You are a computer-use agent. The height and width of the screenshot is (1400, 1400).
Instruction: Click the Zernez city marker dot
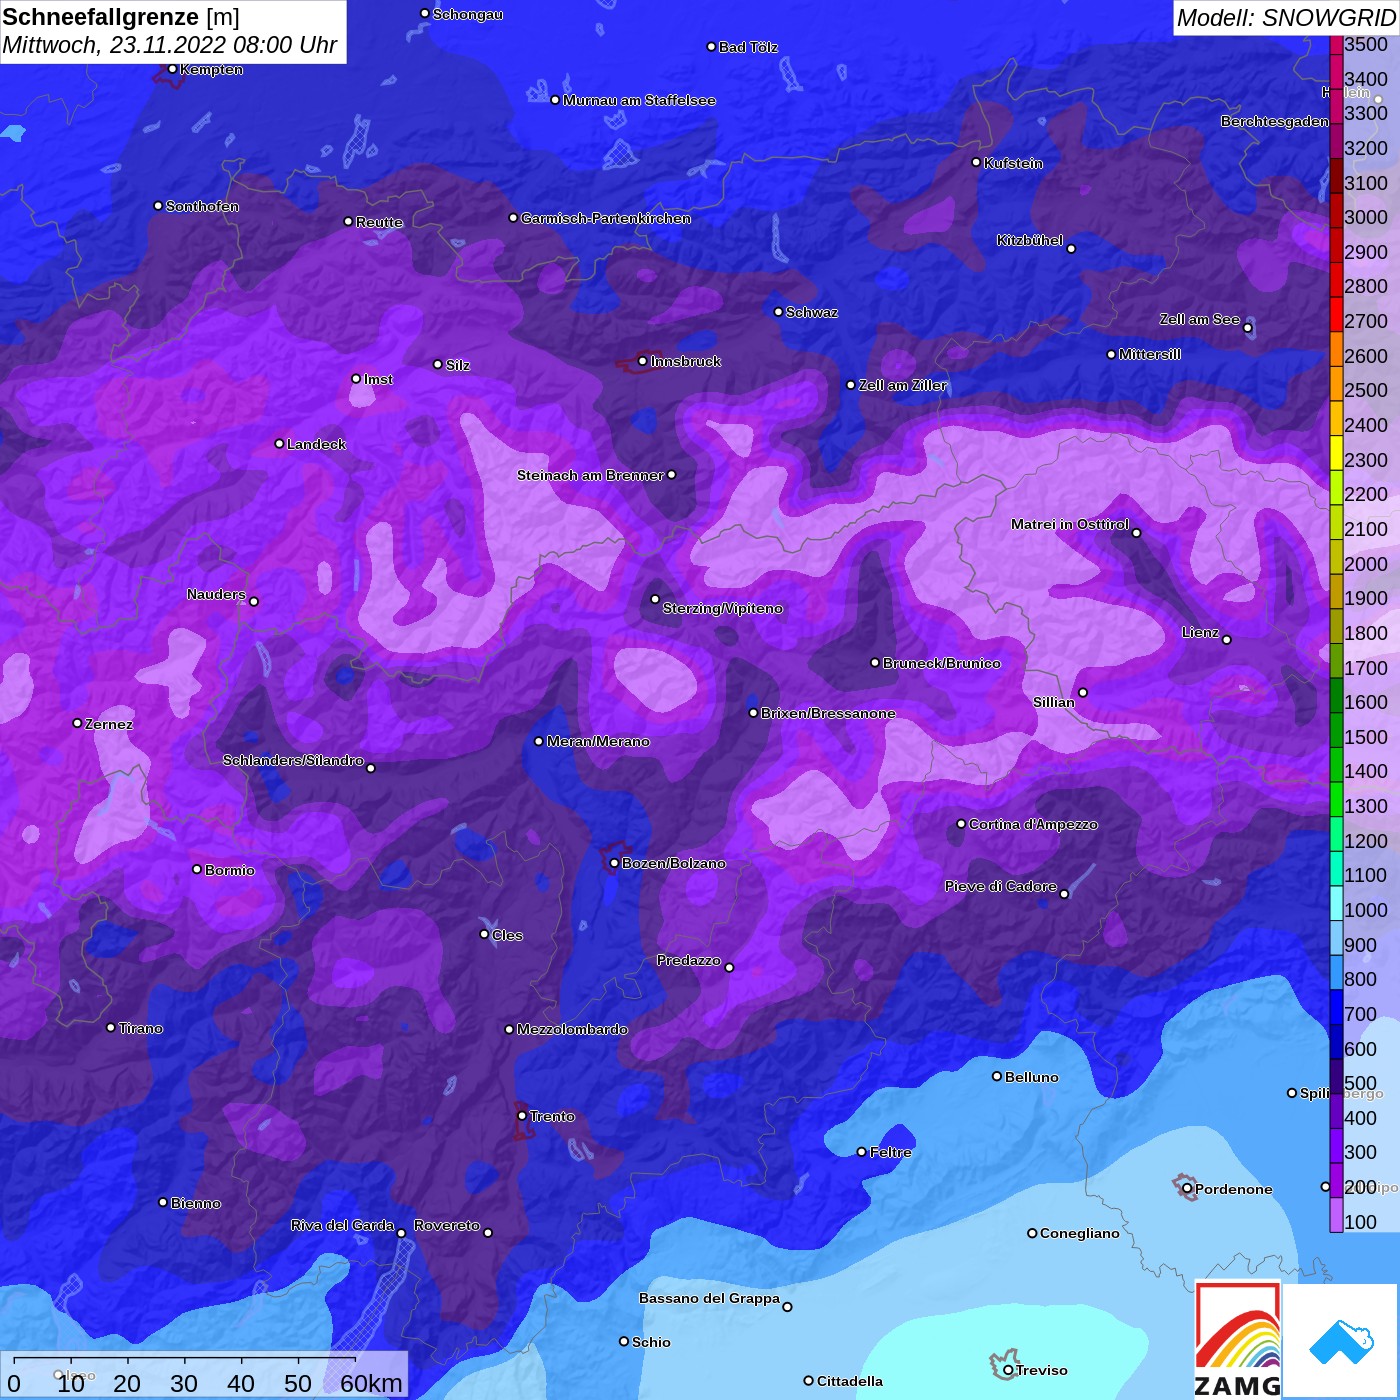(x=77, y=723)
